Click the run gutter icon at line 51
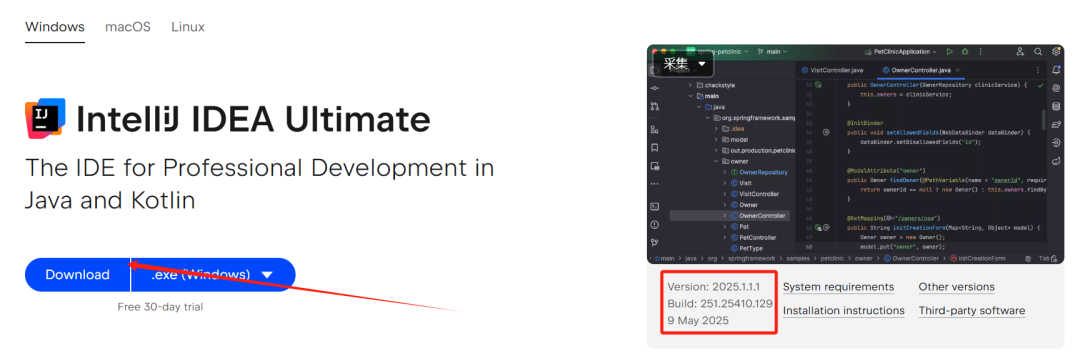 (818, 84)
